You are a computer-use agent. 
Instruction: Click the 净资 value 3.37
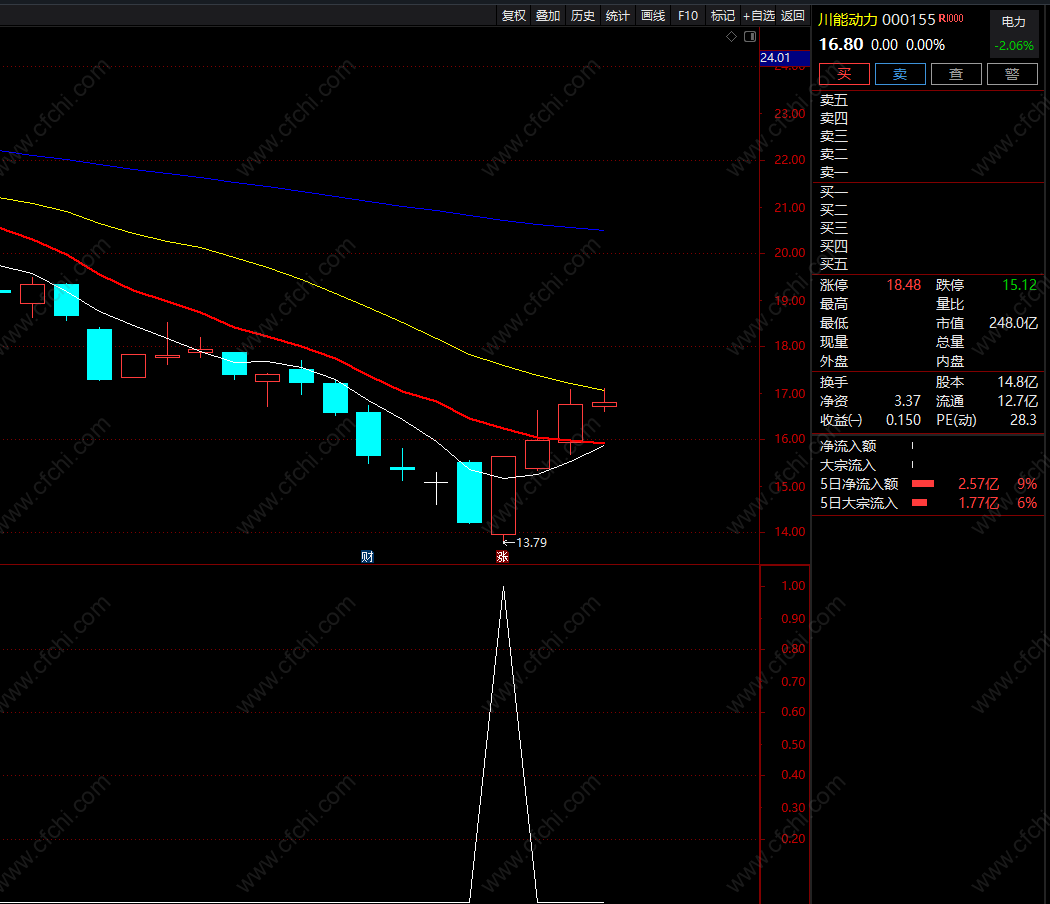[907, 401]
